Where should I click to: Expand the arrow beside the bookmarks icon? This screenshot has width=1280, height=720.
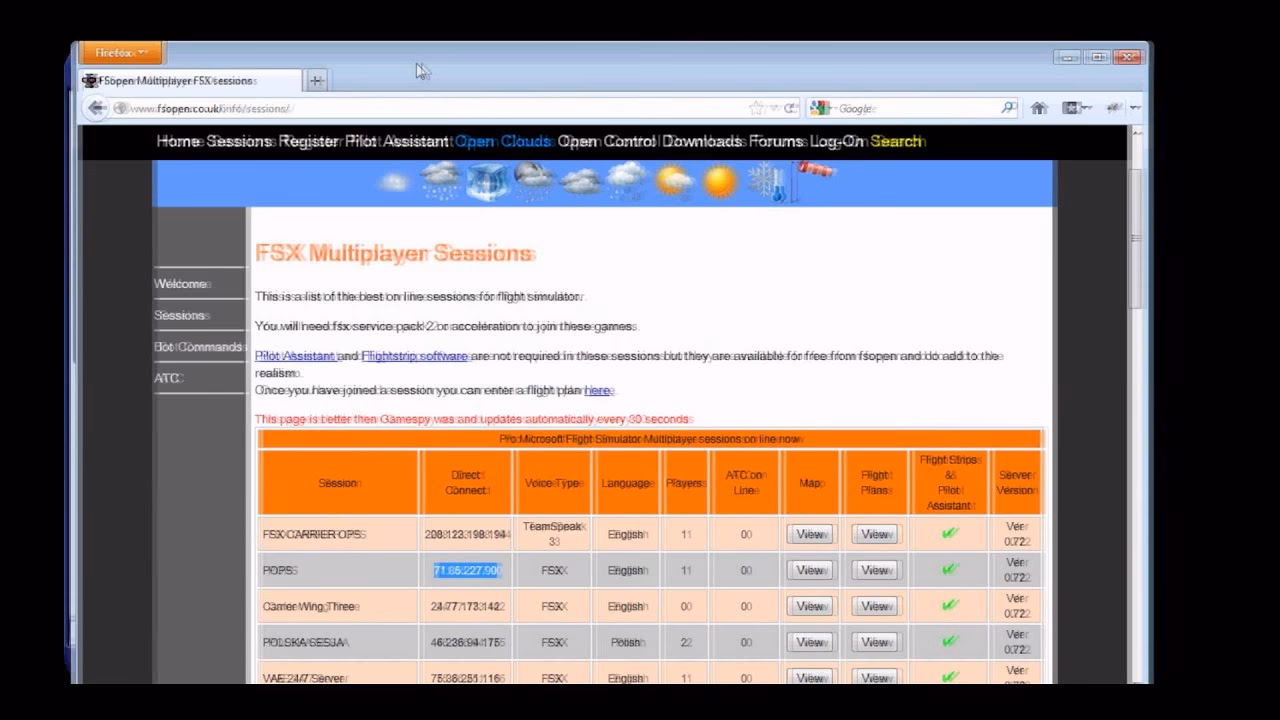1087,108
